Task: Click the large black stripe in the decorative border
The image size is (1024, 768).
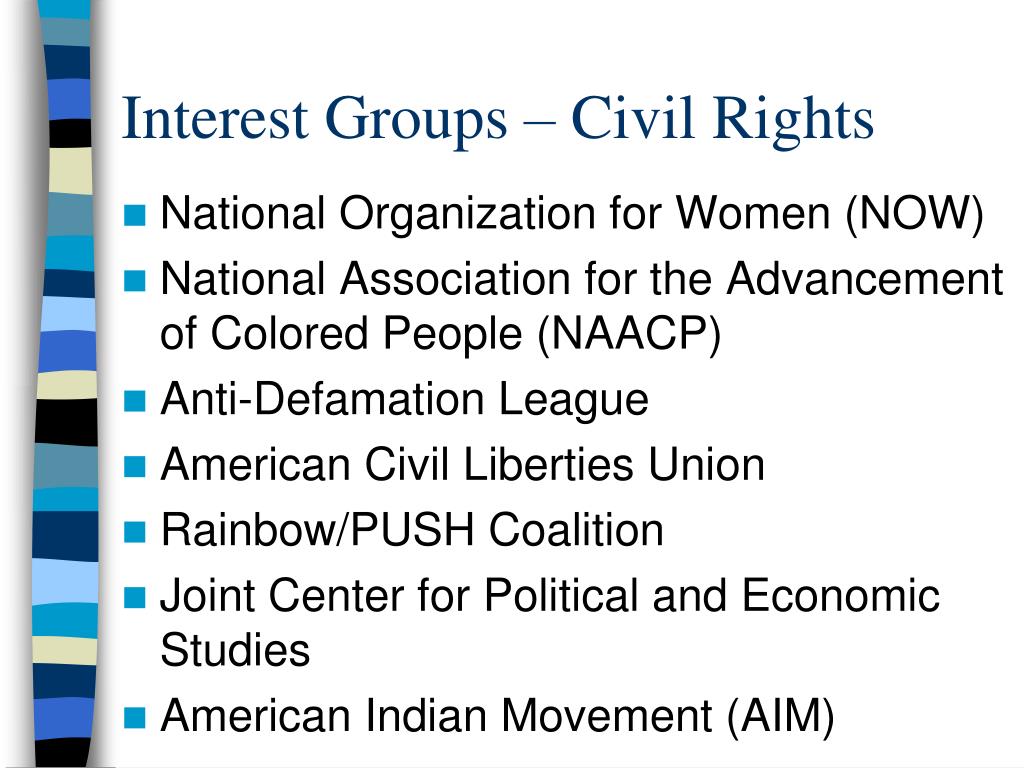Action: pyautogui.click(x=66, y=423)
